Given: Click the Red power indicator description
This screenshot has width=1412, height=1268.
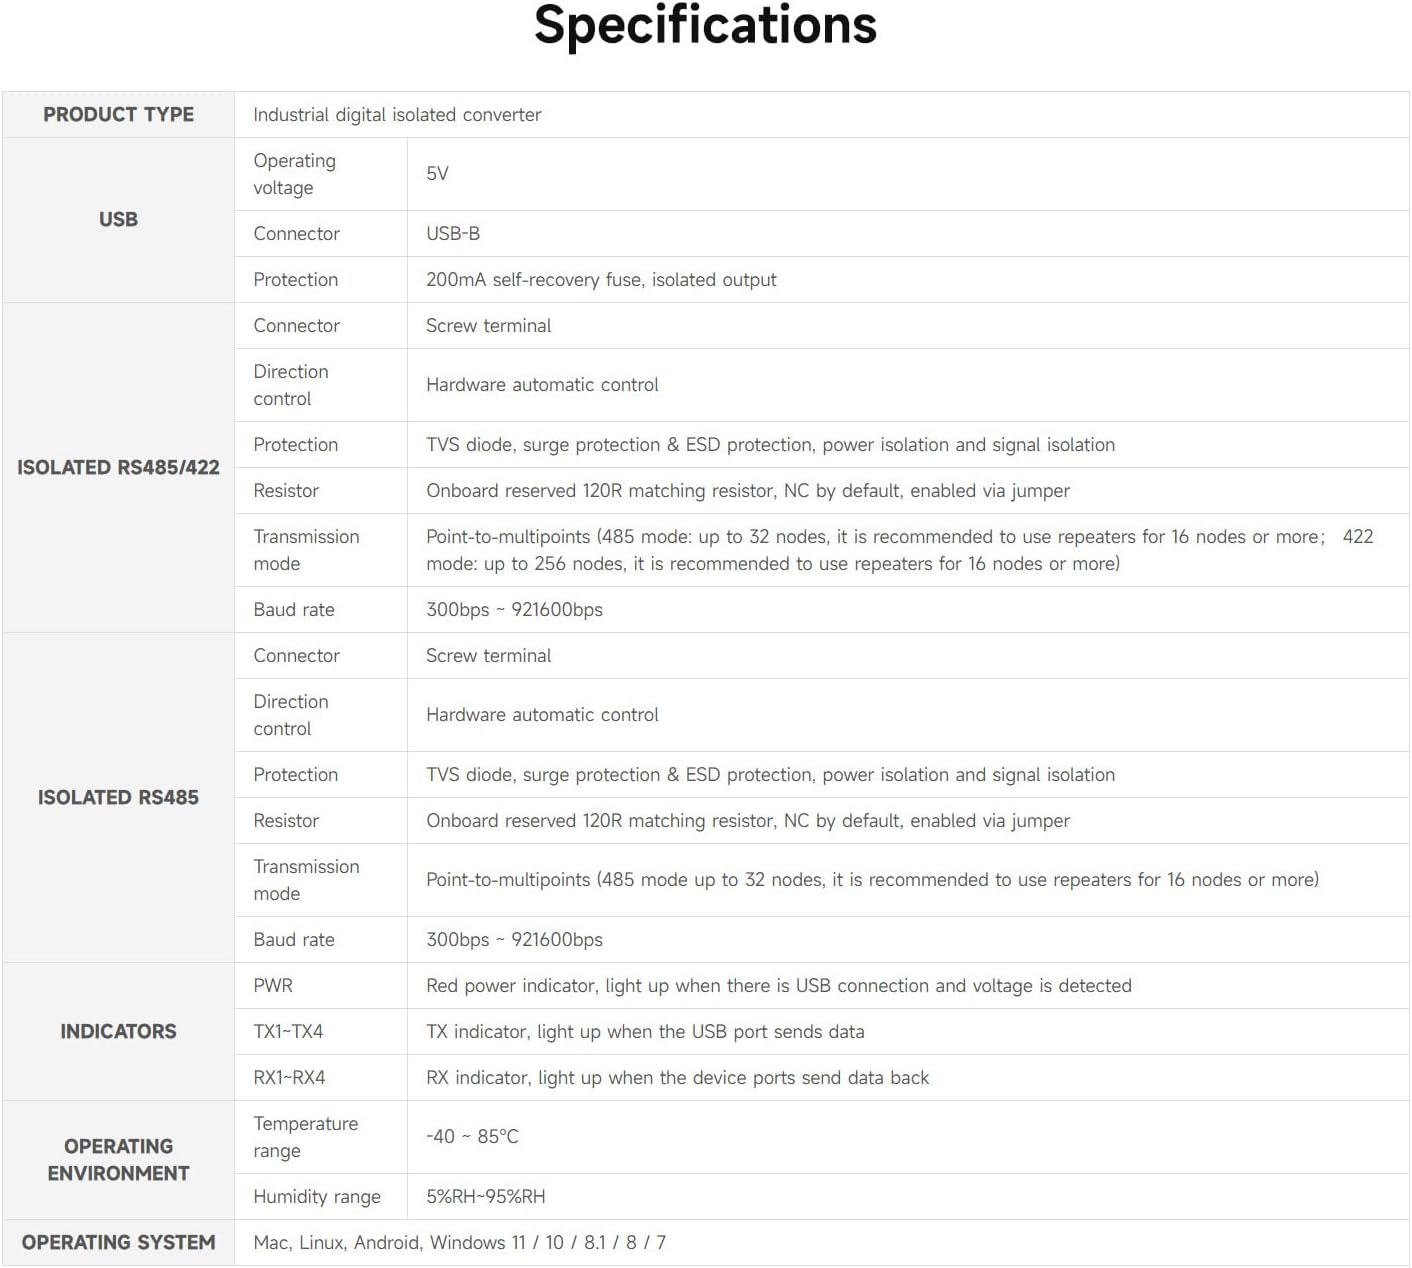Looking at the screenshot, I should click(778, 986).
